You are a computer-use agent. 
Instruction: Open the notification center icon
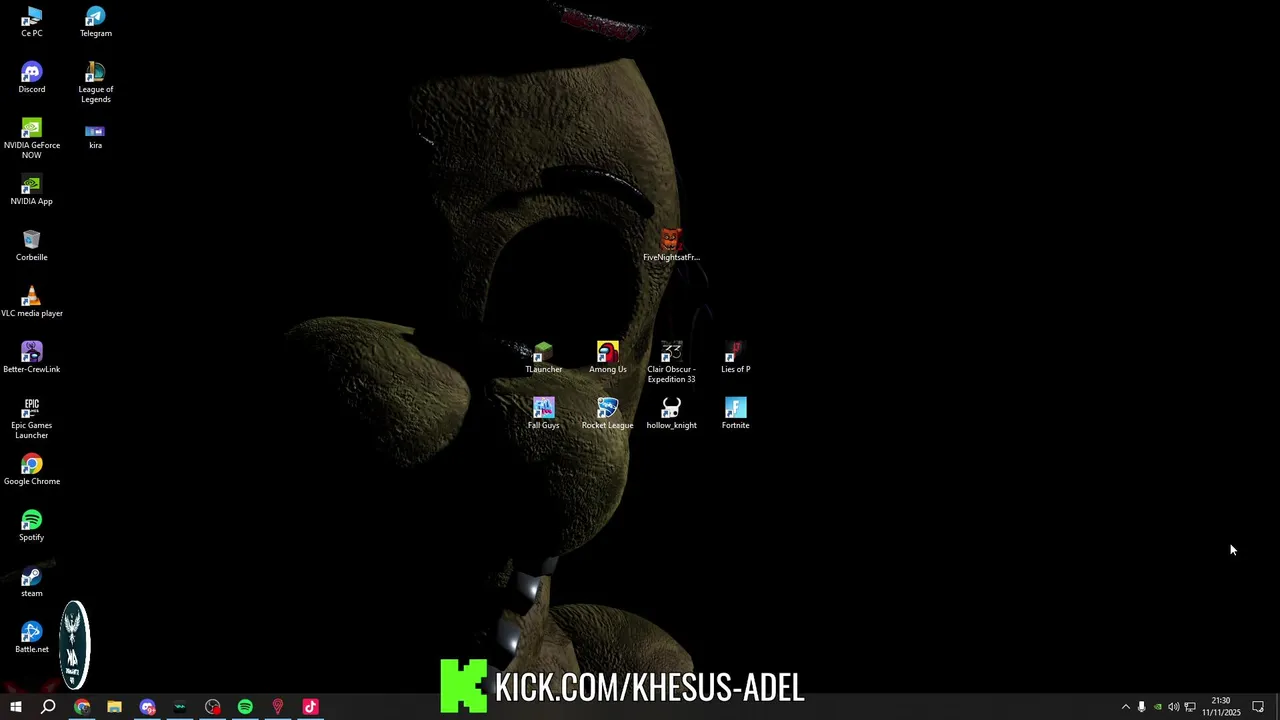1258,707
